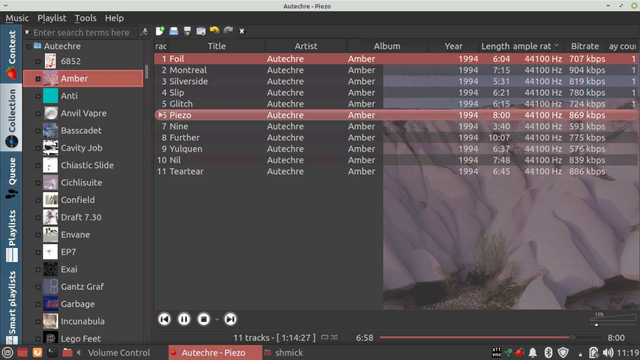Sort by the Length column header
The image size is (640, 360).
[495, 46]
